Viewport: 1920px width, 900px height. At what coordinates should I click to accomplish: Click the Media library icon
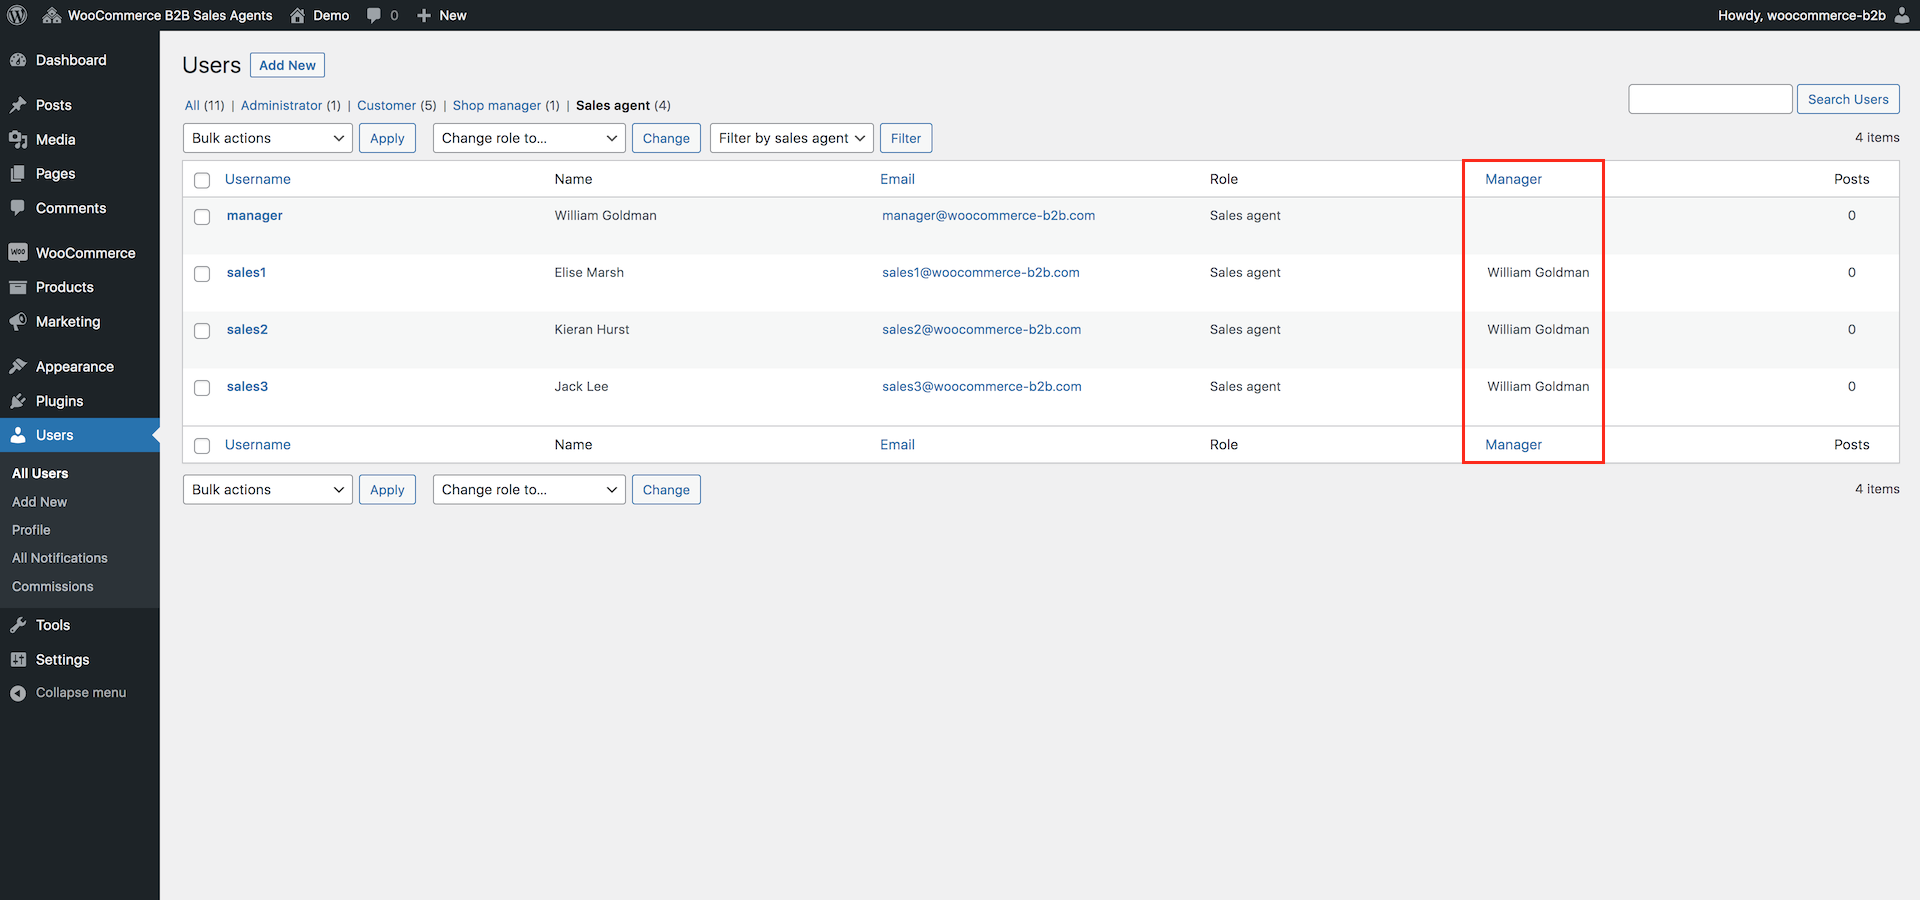[x=18, y=139]
